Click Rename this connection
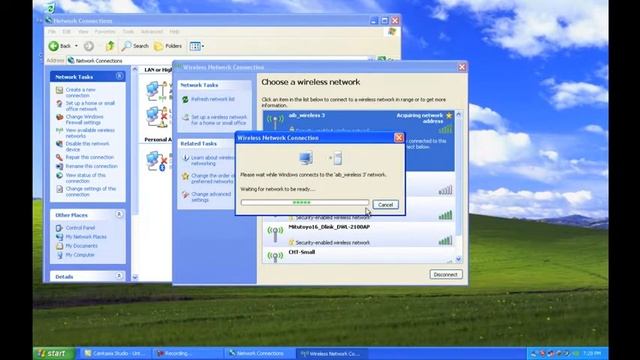Screen dimensions: 640x360 [91, 166]
